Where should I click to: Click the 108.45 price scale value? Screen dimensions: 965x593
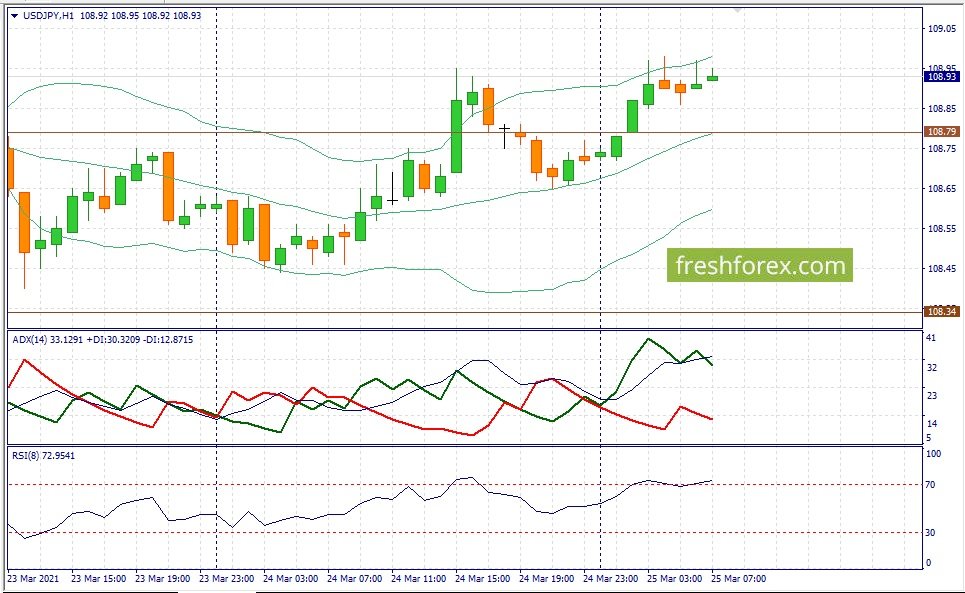tap(942, 268)
